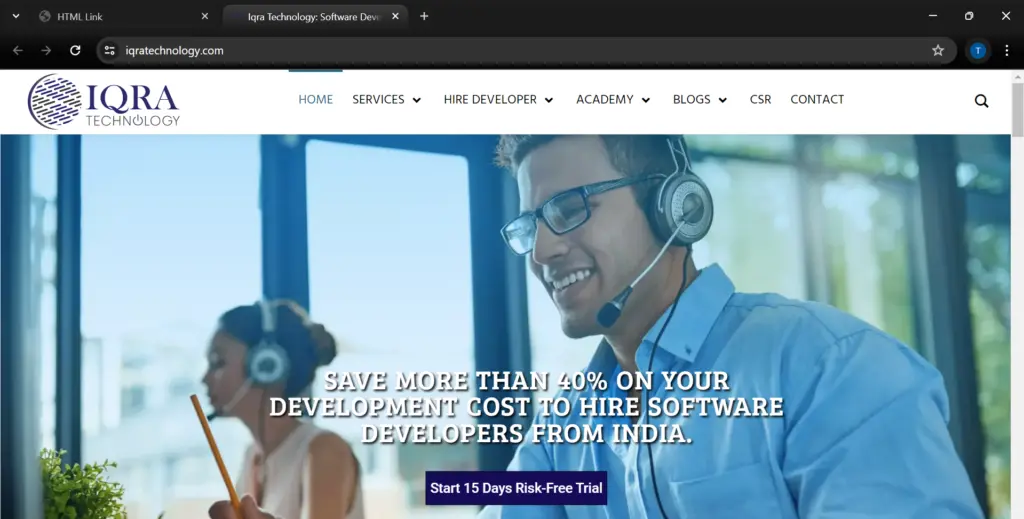Open a new browser tab
This screenshot has width=1024, height=519.
click(x=424, y=16)
